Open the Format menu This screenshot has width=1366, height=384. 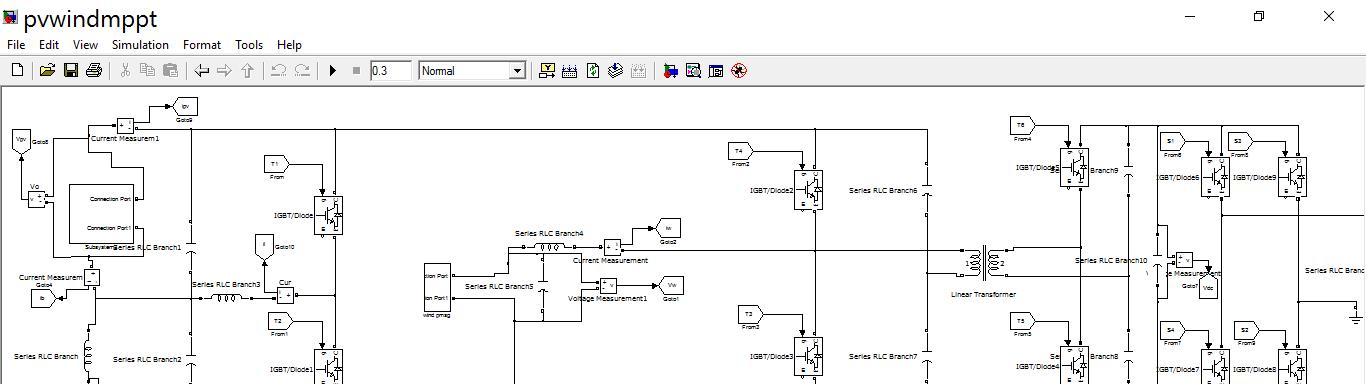point(202,45)
